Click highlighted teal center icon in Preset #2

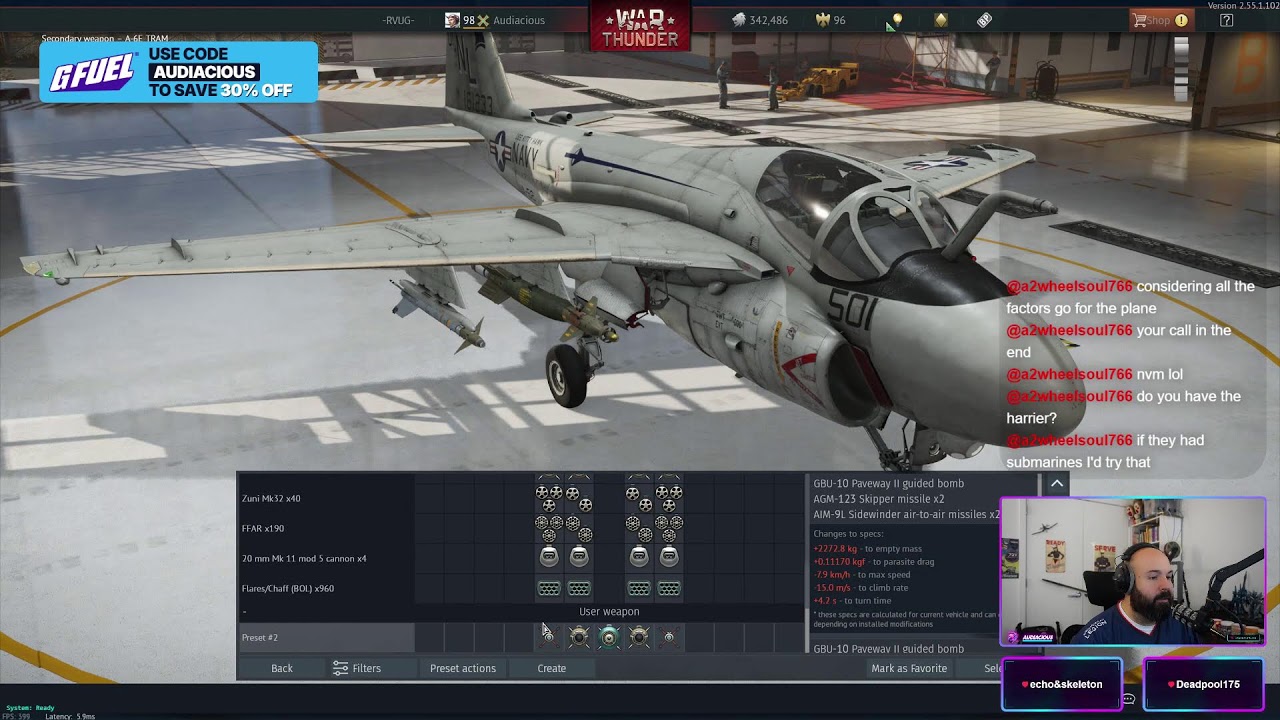point(609,637)
